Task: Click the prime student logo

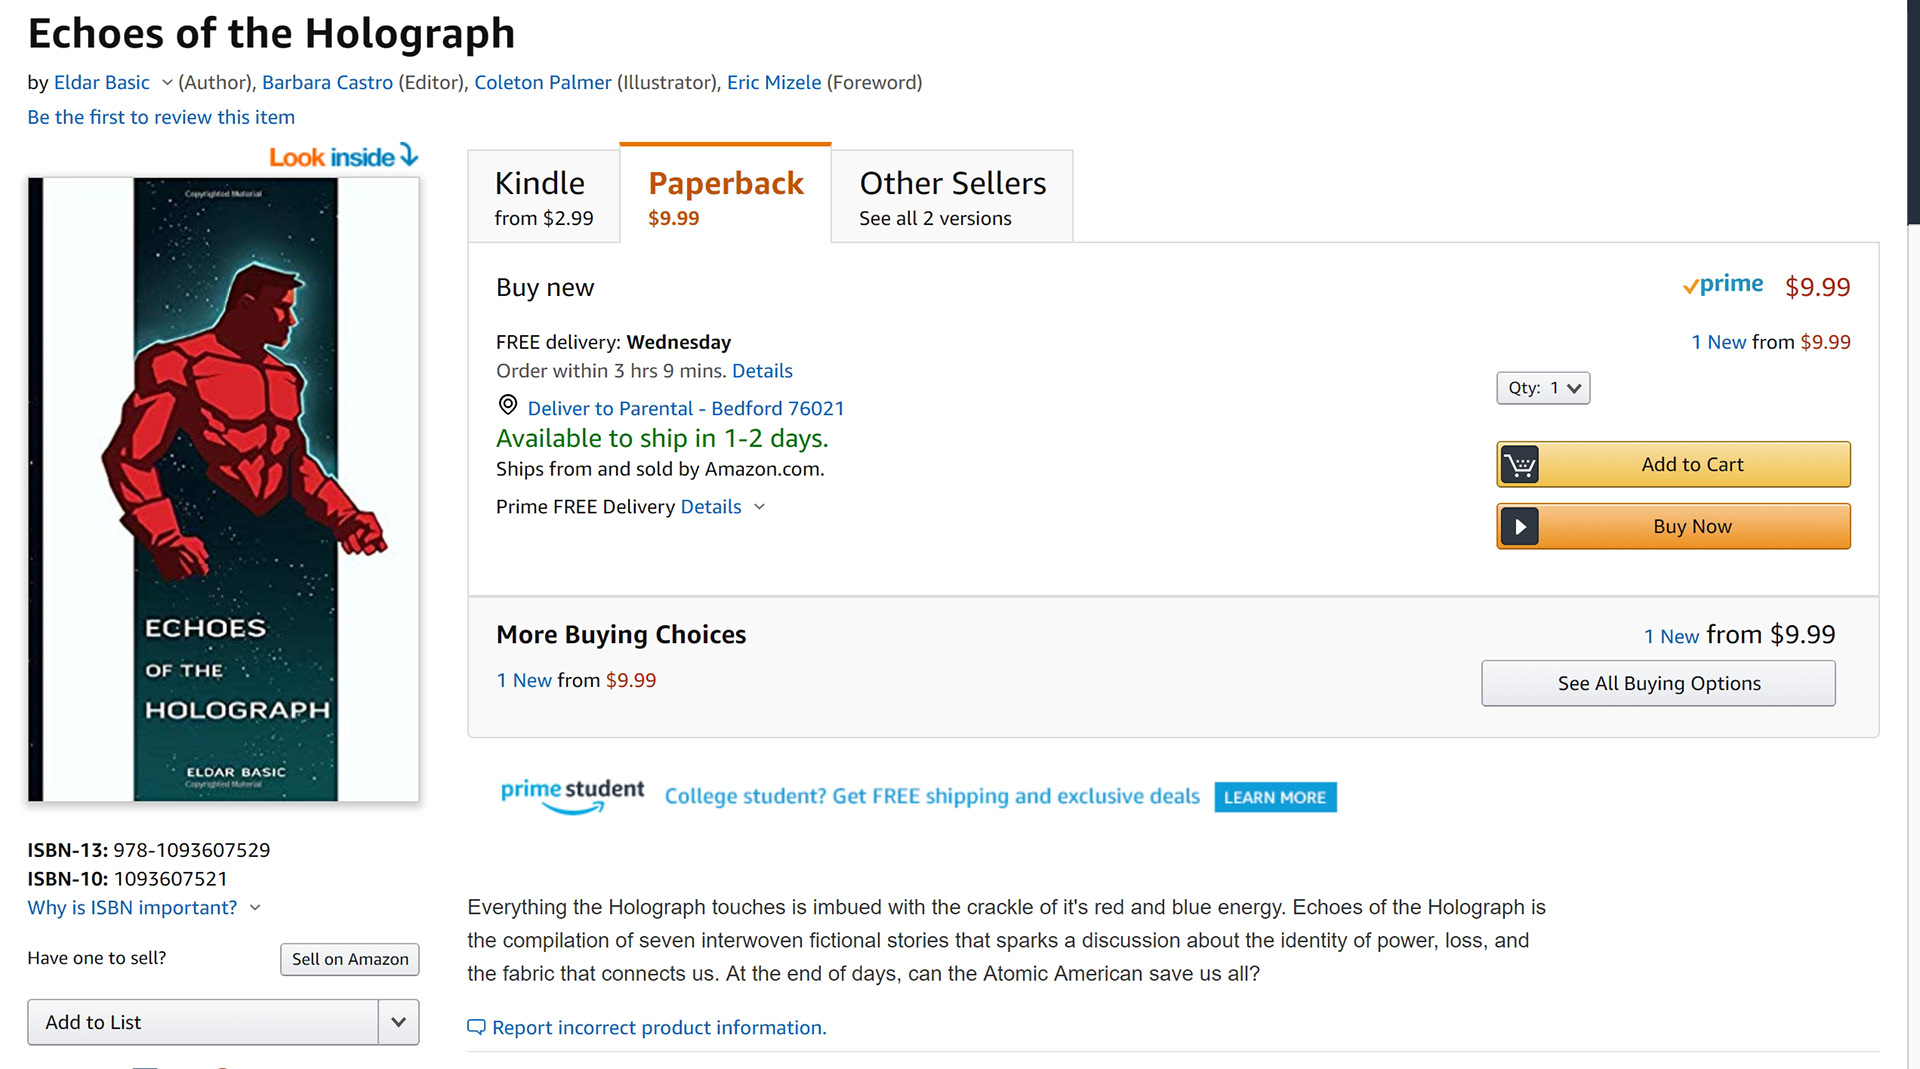Action: pos(572,795)
